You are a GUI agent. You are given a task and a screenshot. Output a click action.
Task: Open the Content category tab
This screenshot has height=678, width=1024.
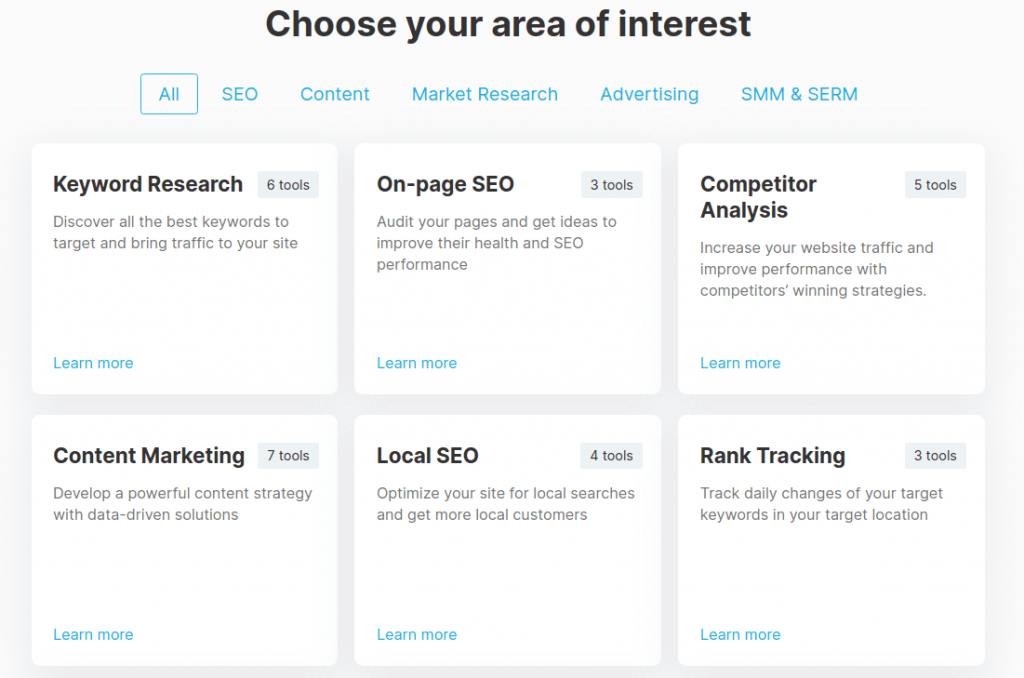(x=334, y=93)
